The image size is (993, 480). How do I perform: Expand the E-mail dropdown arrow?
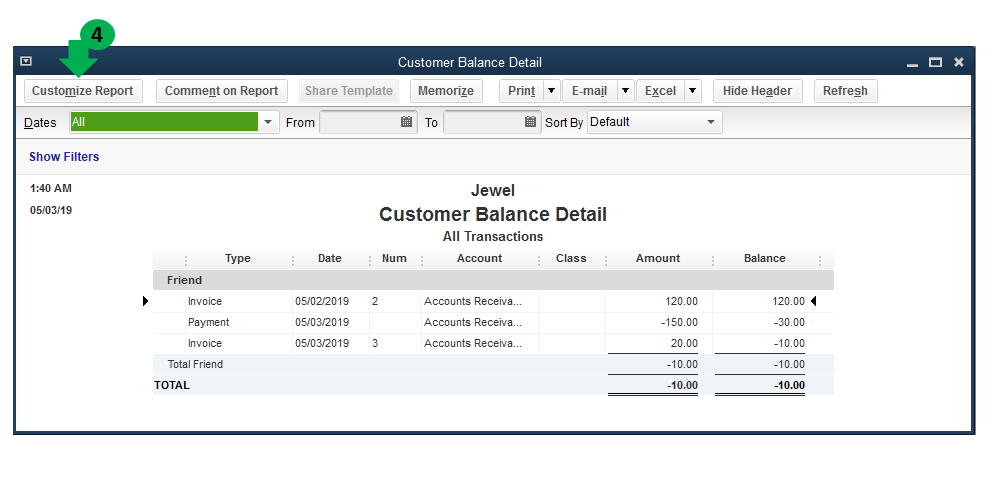click(x=625, y=91)
